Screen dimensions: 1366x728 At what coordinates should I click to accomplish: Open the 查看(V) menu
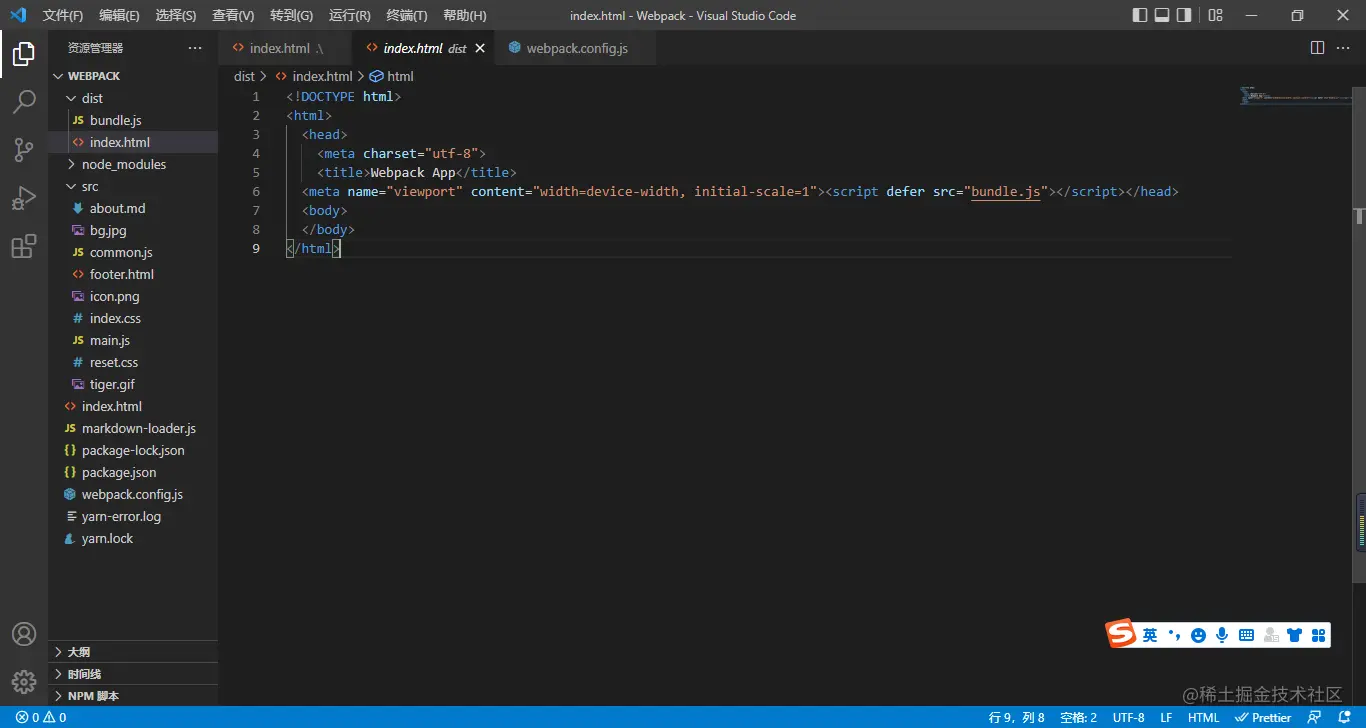[x=233, y=15]
